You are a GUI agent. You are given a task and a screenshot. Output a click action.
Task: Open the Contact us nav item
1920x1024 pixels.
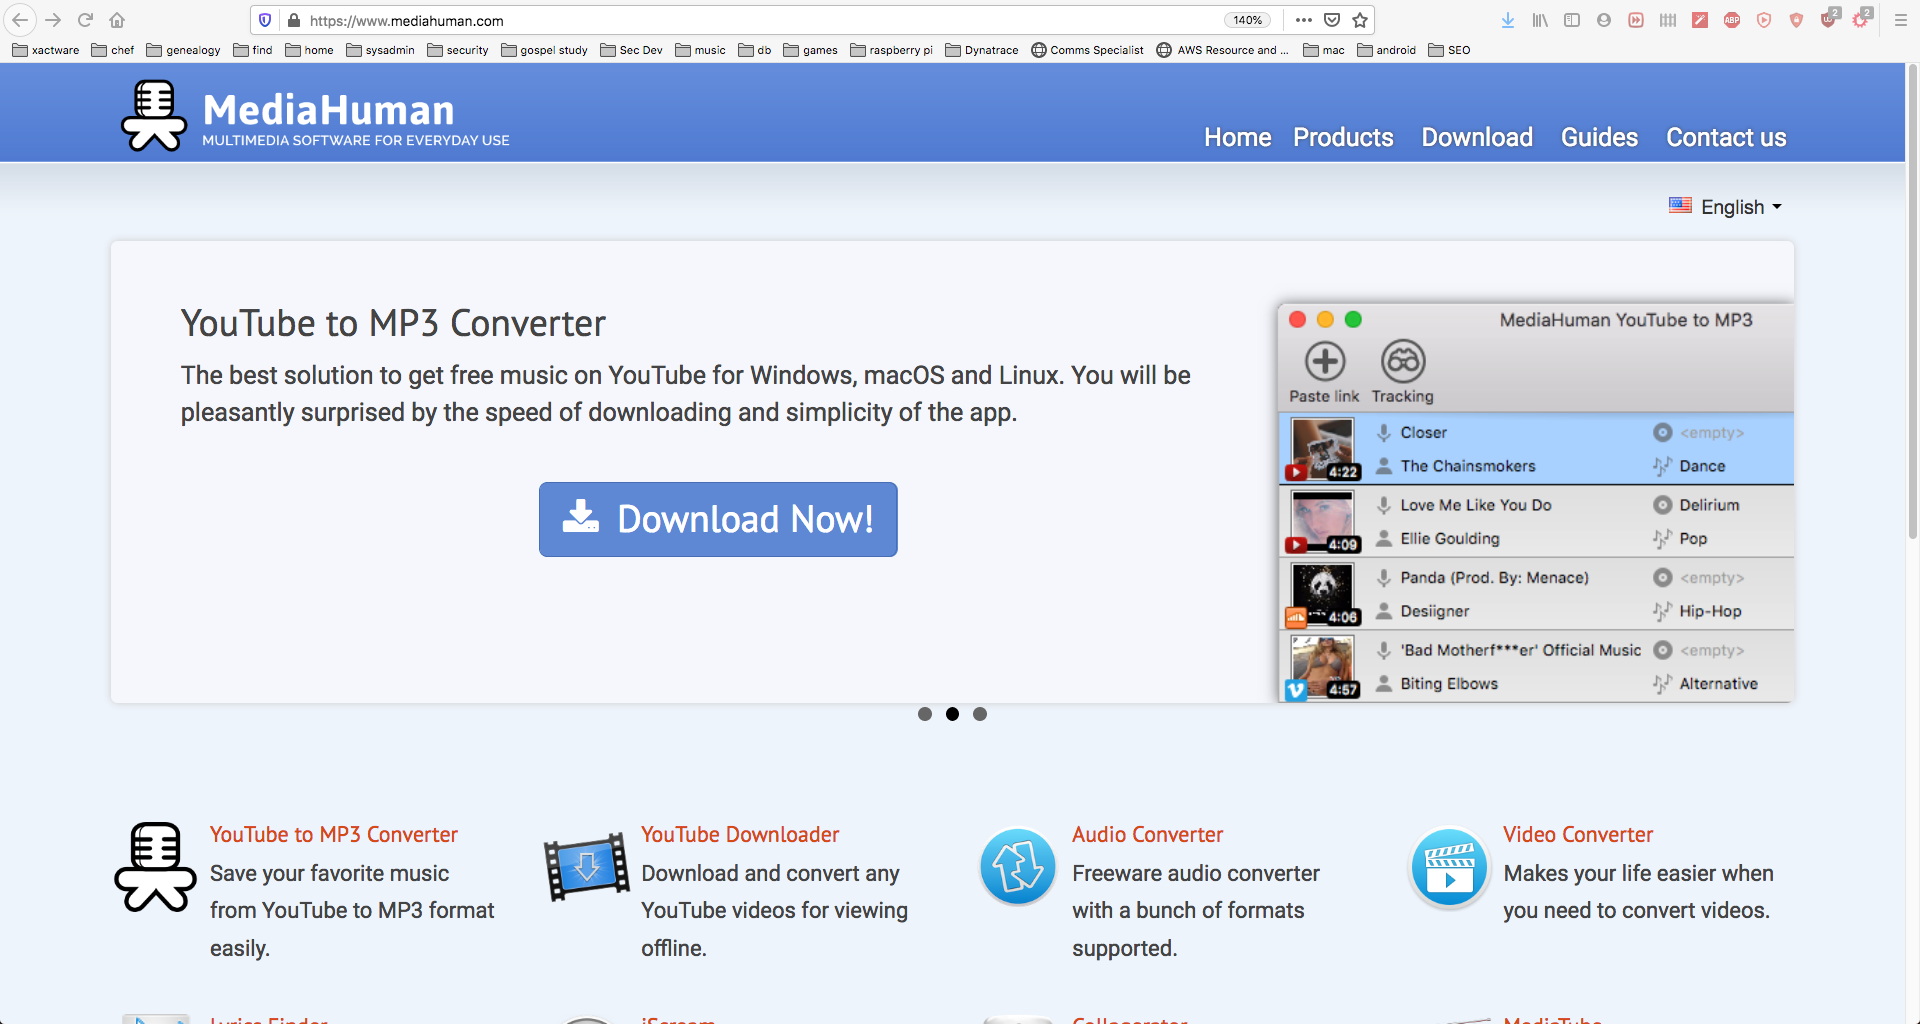click(x=1726, y=138)
